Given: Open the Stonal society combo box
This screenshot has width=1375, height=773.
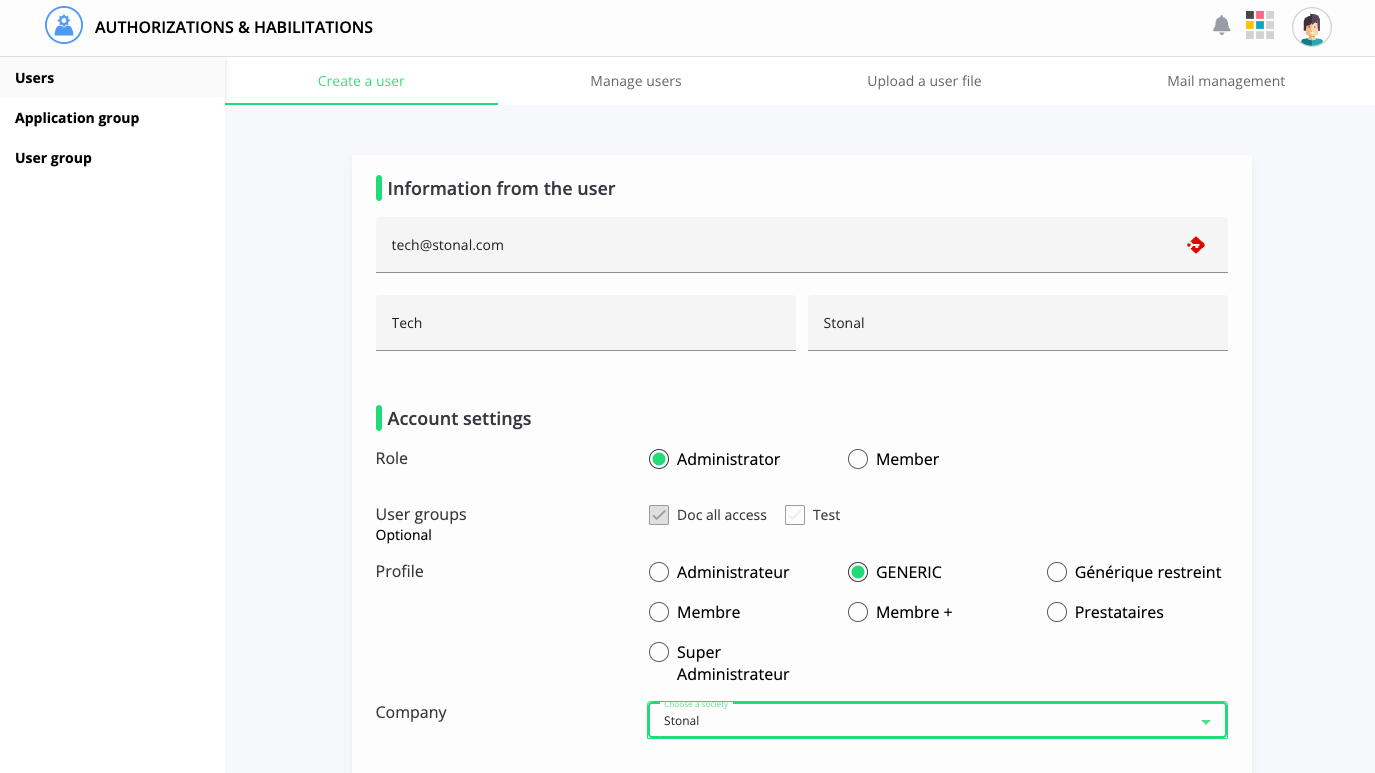Looking at the screenshot, I should 920,721.
